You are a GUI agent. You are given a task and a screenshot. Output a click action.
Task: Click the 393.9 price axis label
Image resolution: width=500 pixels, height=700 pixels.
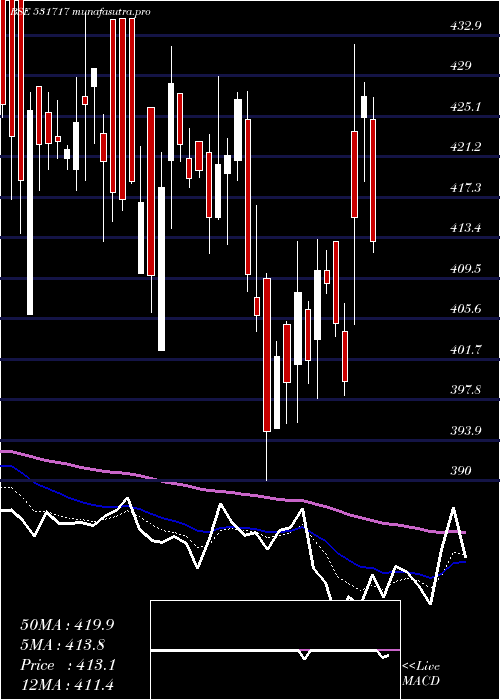tap(466, 430)
